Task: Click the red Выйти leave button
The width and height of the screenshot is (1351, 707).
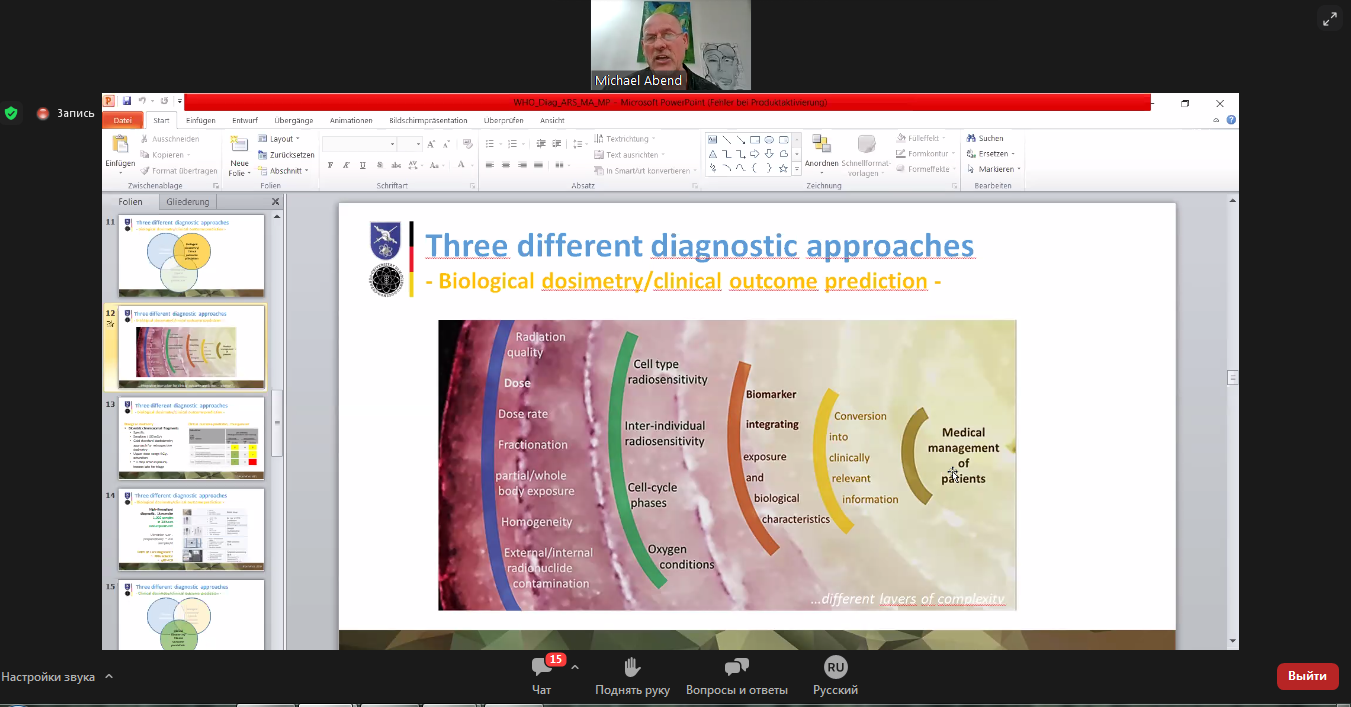Action: pyautogui.click(x=1307, y=676)
